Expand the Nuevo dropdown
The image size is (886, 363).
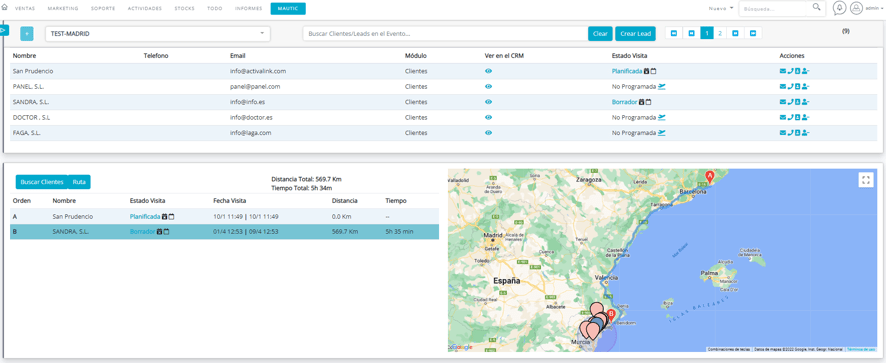721,8
